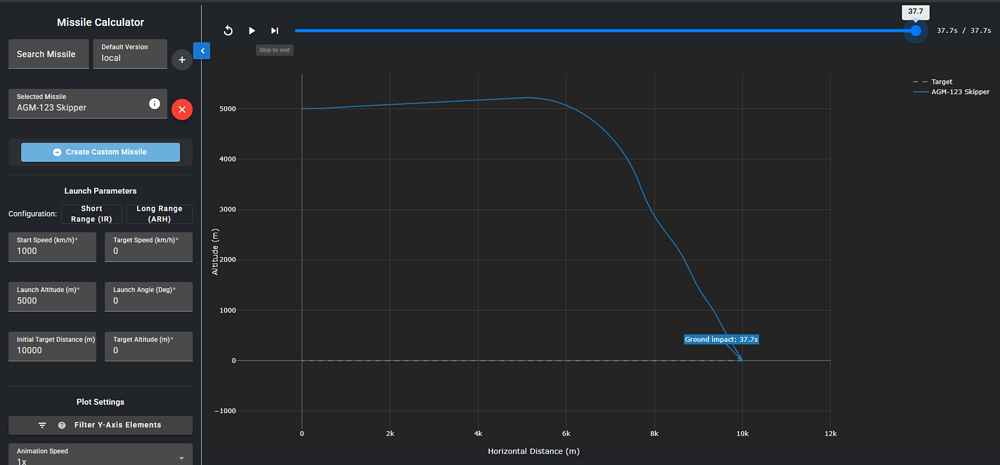This screenshot has height=465, width=1000.
Task: Click the timeline slider handle at 37.7
Action: click(915, 31)
